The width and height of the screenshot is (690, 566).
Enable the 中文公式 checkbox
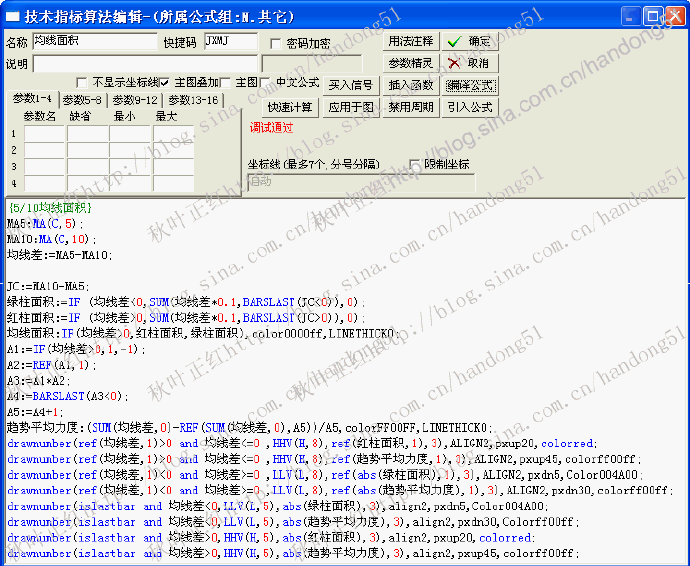pyautogui.click(x=265, y=82)
